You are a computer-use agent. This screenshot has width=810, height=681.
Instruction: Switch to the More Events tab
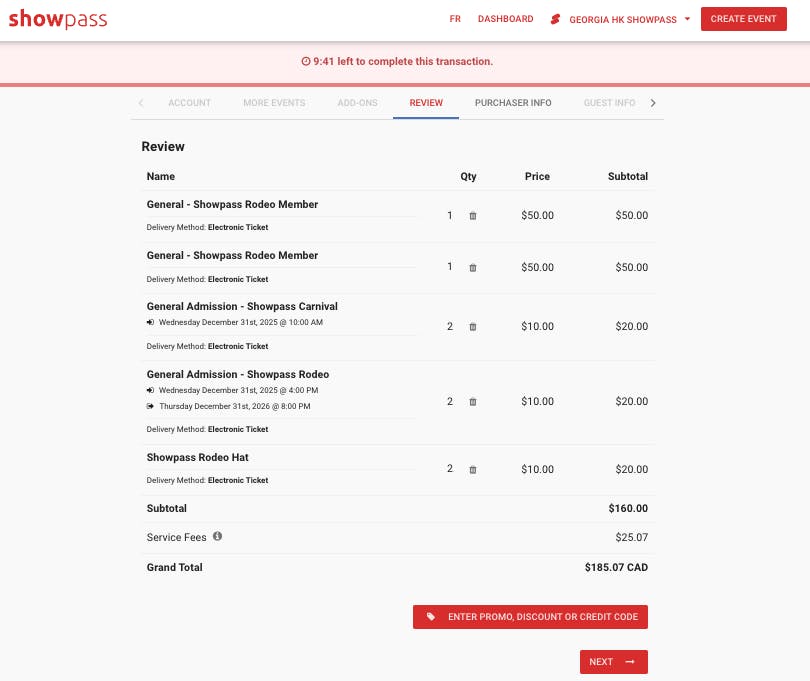click(x=274, y=103)
